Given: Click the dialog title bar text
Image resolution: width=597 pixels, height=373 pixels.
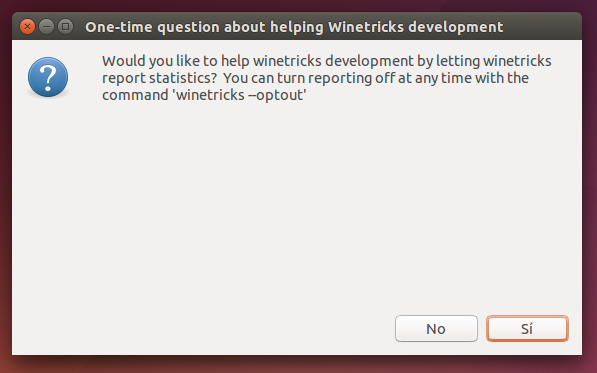Looking at the screenshot, I should (294, 27).
